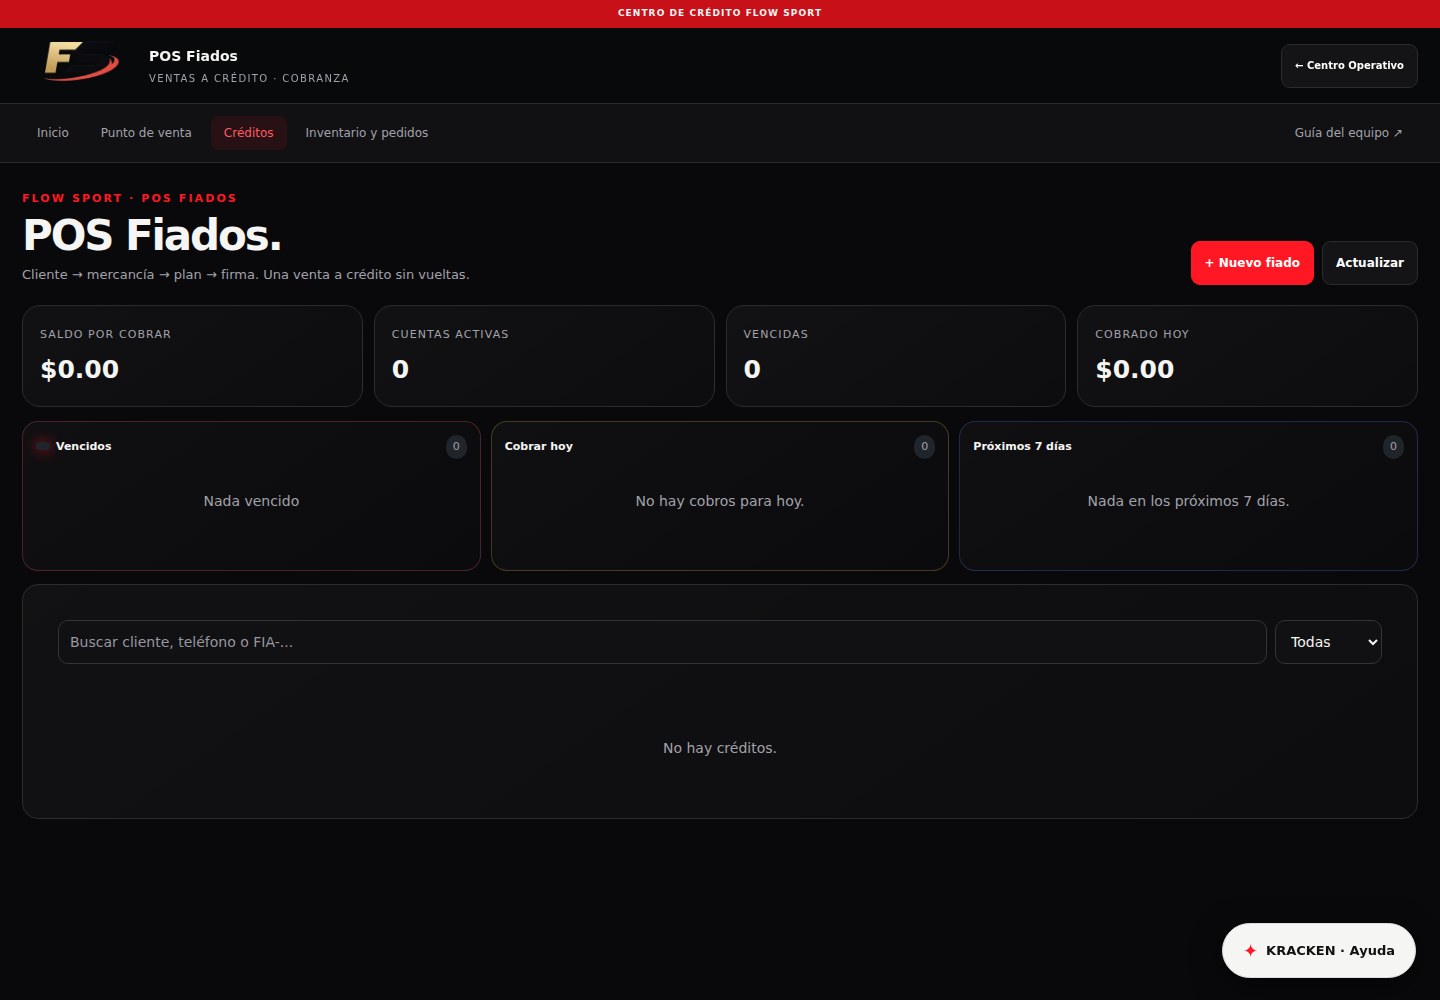Image resolution: width=1440 pixels, height=1000 pixels.
Task: Click the Cobrado hoy card
Action: click(1247, 356)
